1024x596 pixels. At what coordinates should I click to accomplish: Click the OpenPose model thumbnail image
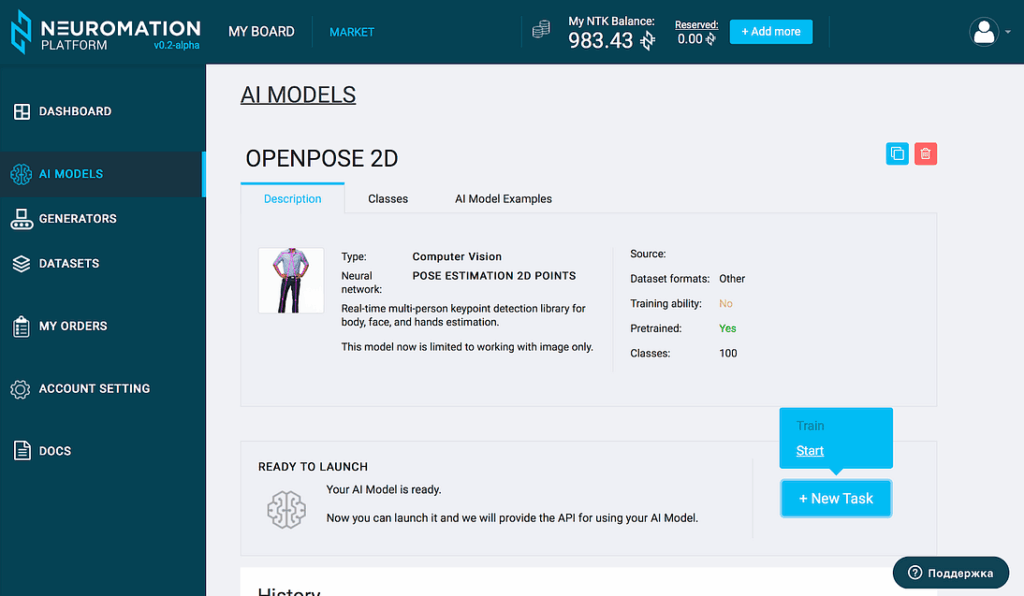tap(290, 281)
